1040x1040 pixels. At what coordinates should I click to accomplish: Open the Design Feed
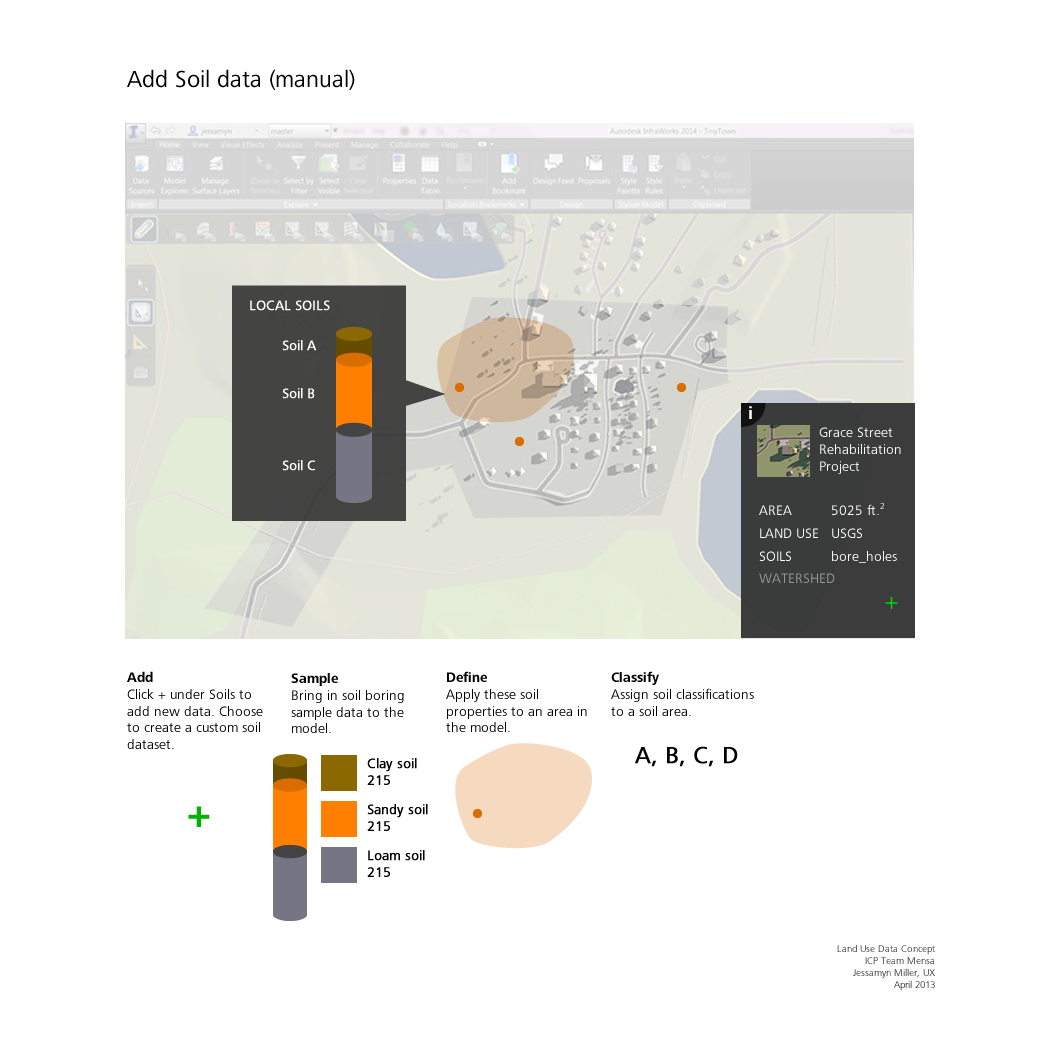[x=552, y=170]
